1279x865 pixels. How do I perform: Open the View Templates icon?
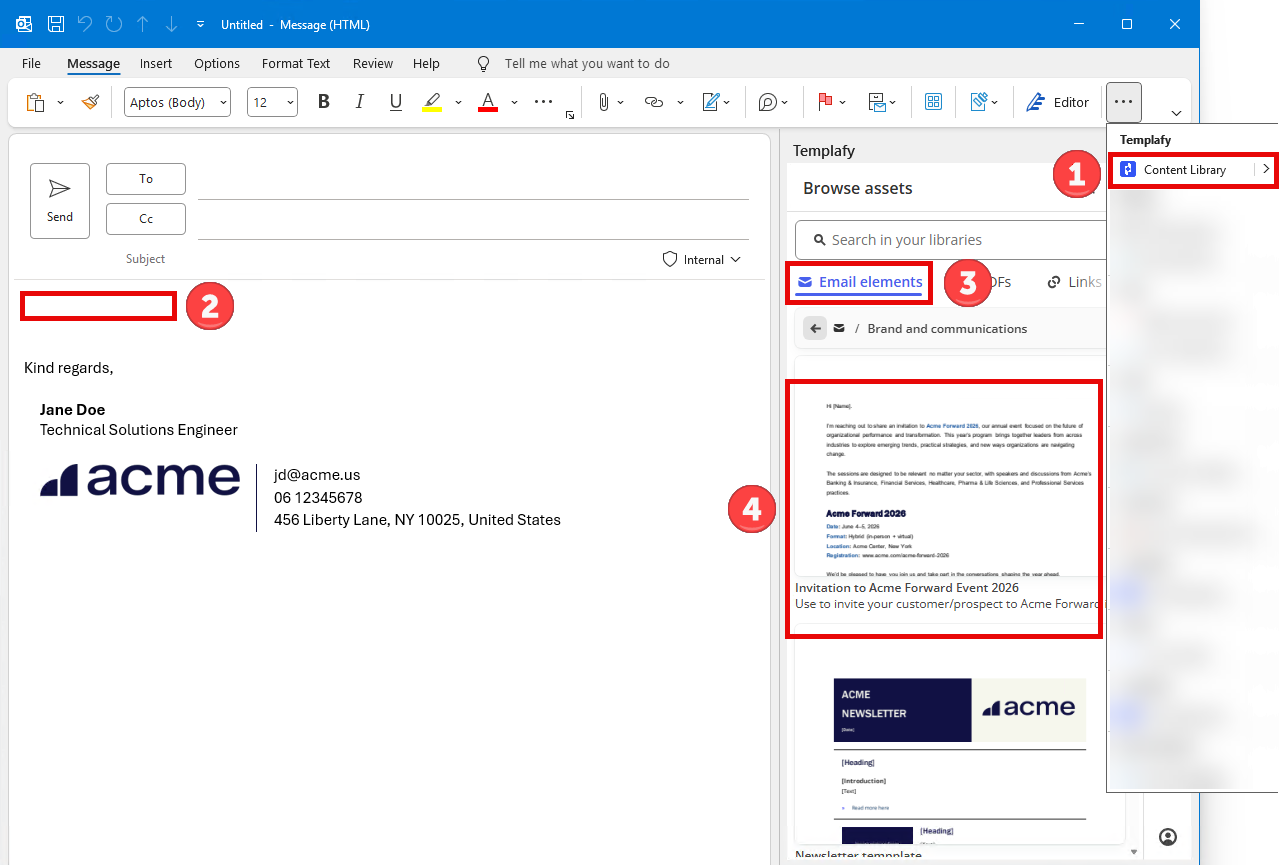pos(979,102)
